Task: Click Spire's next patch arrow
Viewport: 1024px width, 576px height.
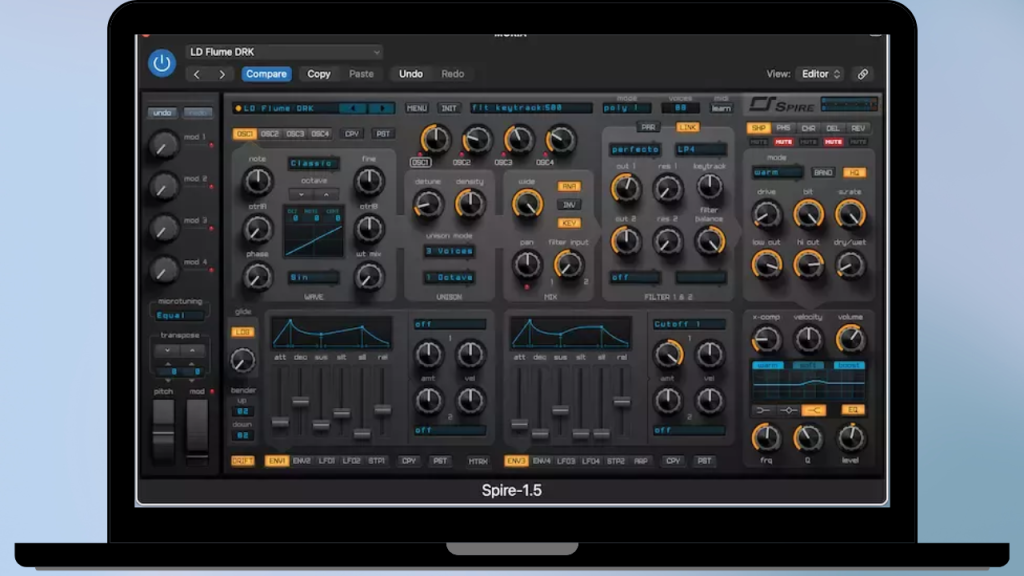Action: [382, 108]
